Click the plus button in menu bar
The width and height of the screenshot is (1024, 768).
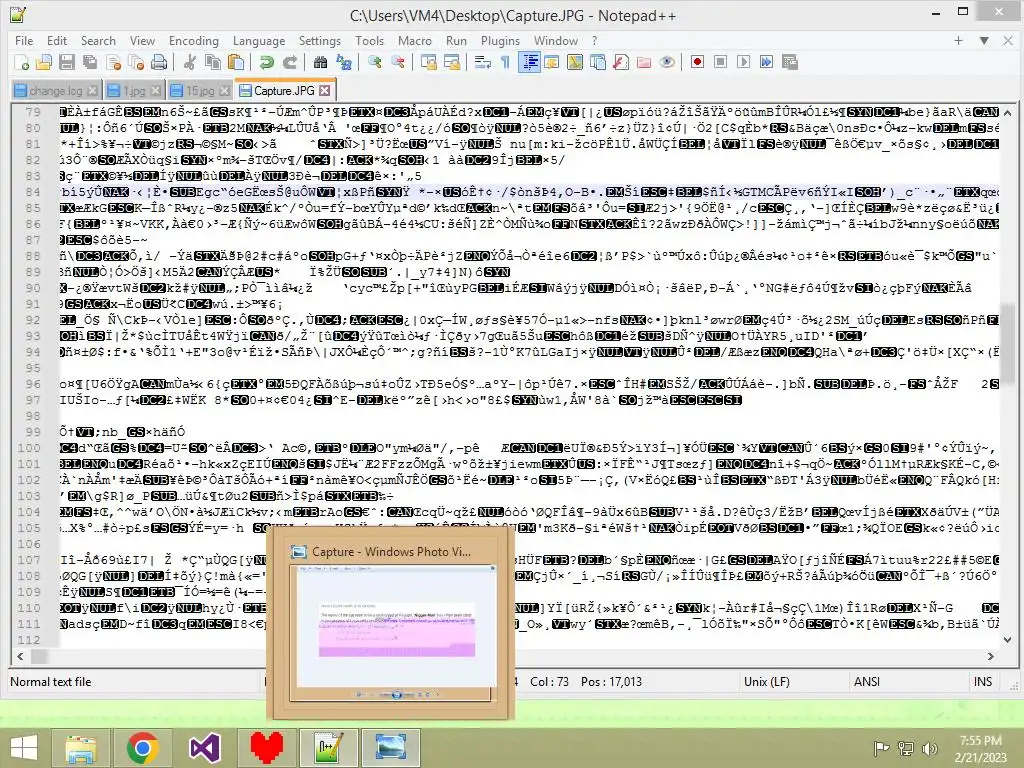pyautogui.click(x=958, y=40)
